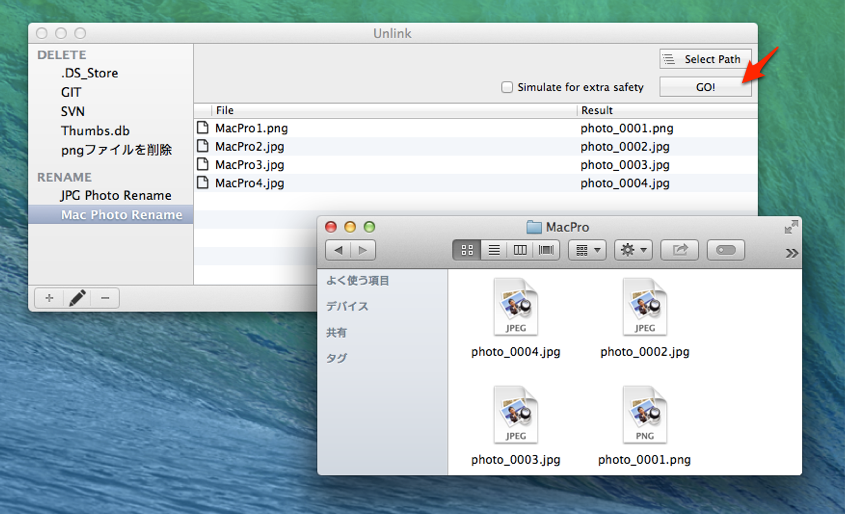Enable Simulate for extra safety checkbox
The width and height of the screenshot is (845, 514).
507,87
